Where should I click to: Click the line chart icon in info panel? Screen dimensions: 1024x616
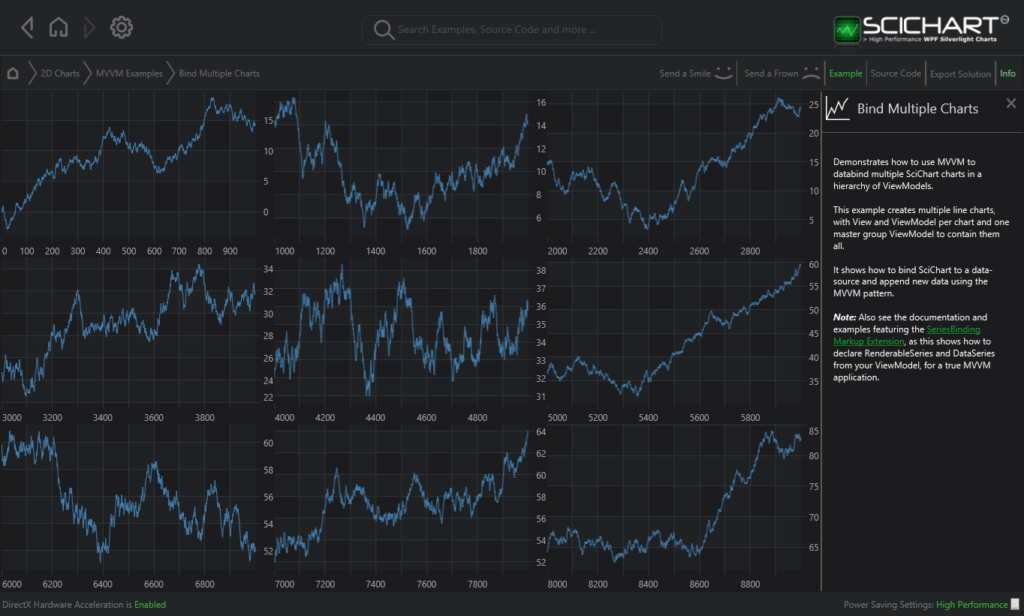(837, 108)
